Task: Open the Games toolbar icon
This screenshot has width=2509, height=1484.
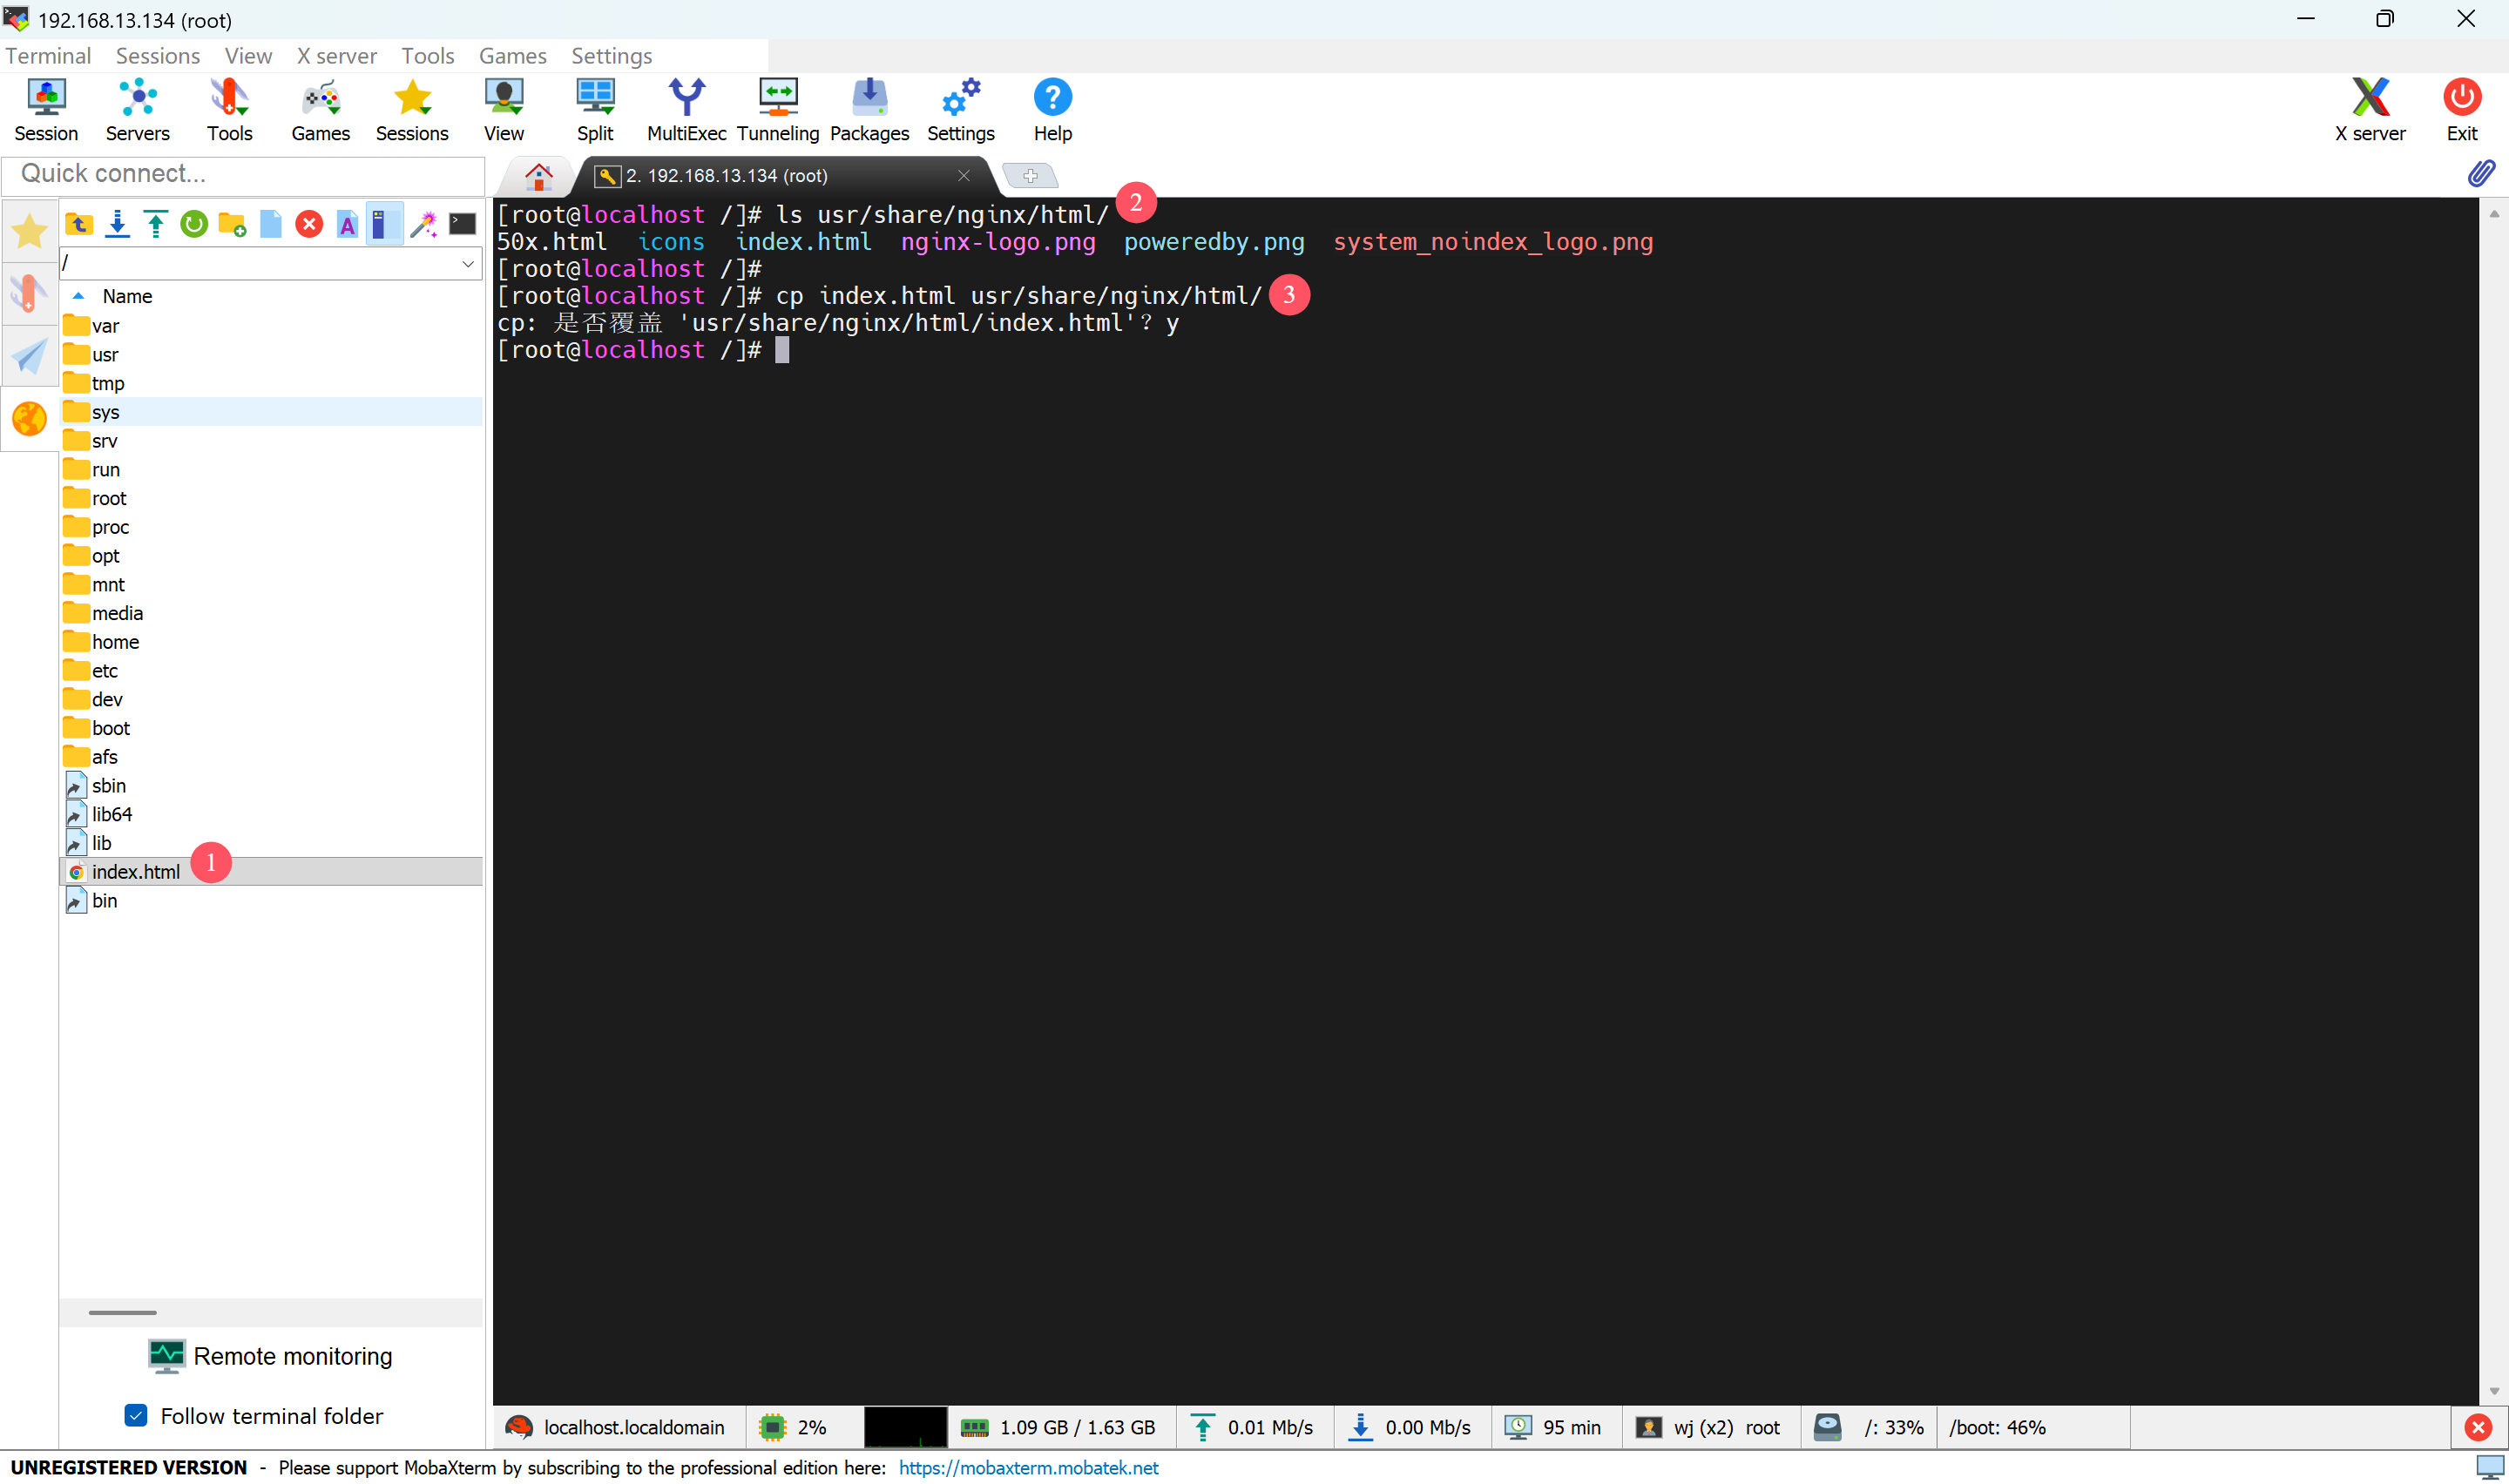Action: tap(320, 110)
